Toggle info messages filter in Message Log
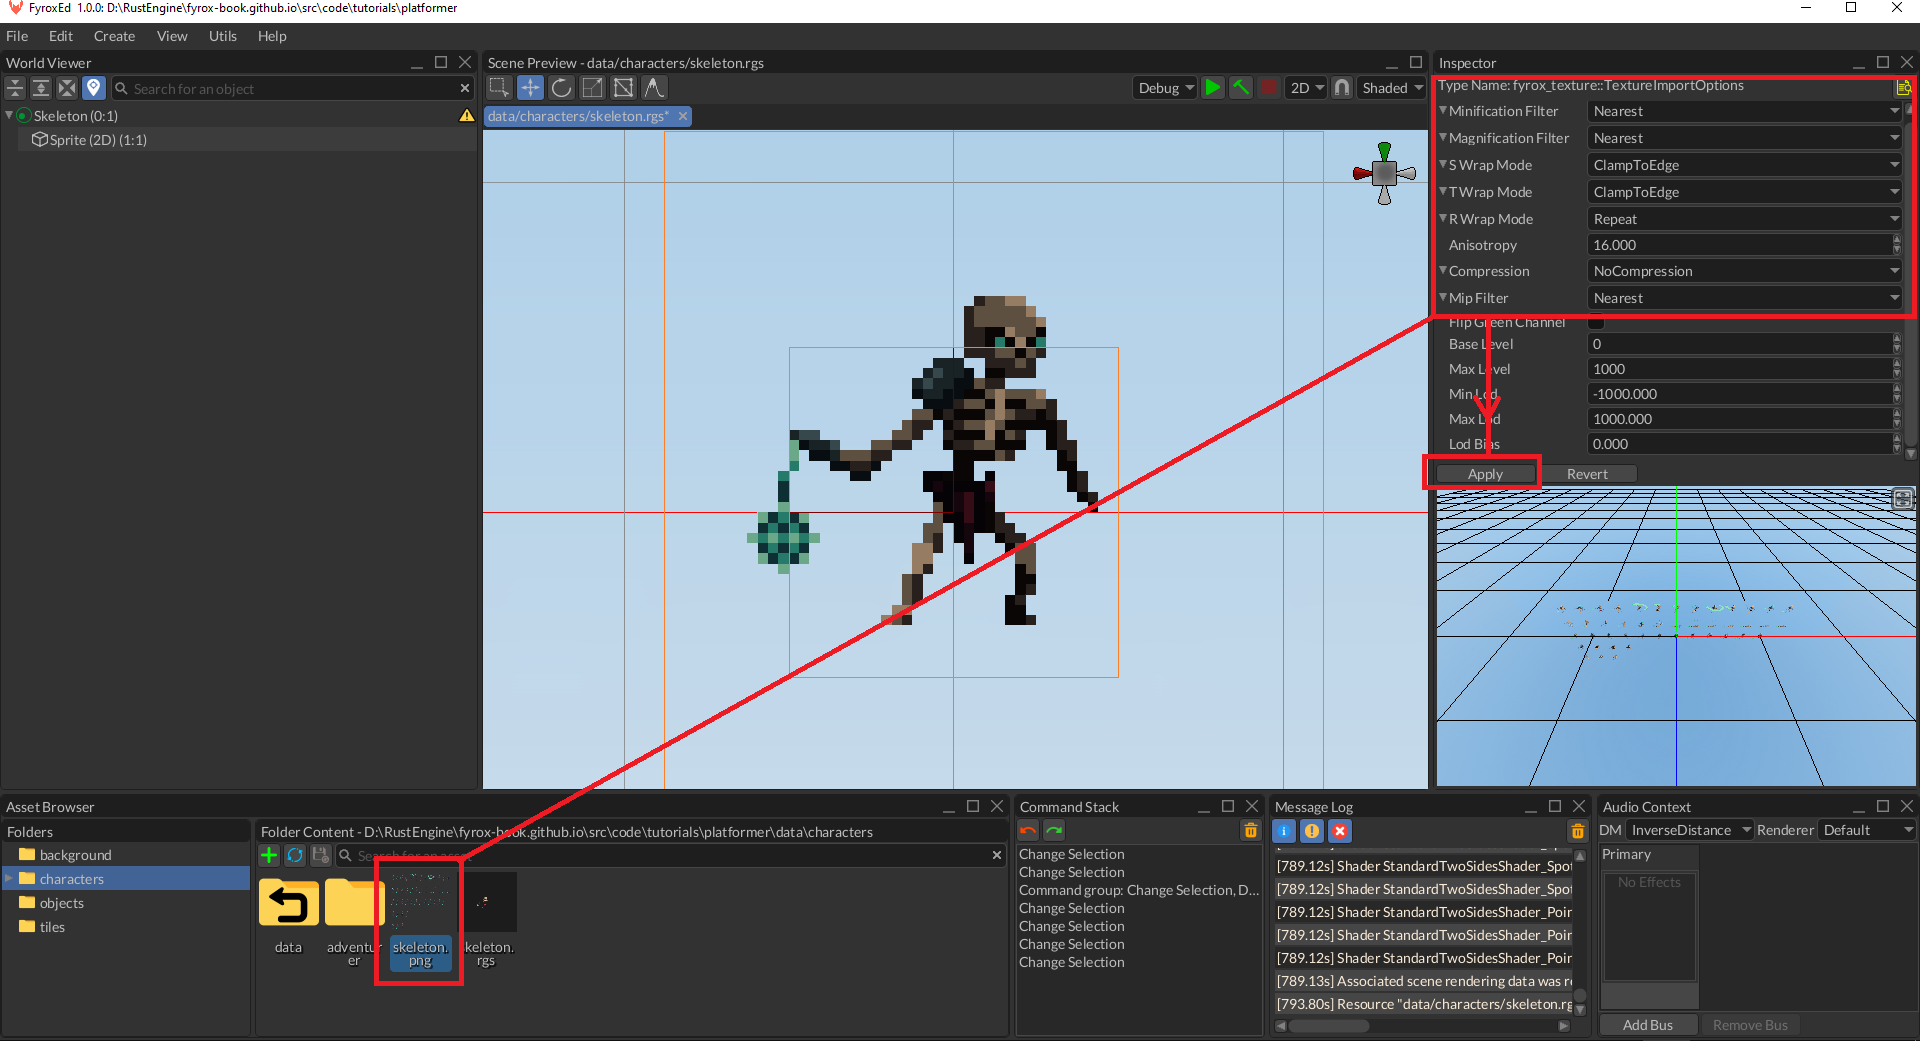The image size is (1920, 1041). coord(1284,831)
